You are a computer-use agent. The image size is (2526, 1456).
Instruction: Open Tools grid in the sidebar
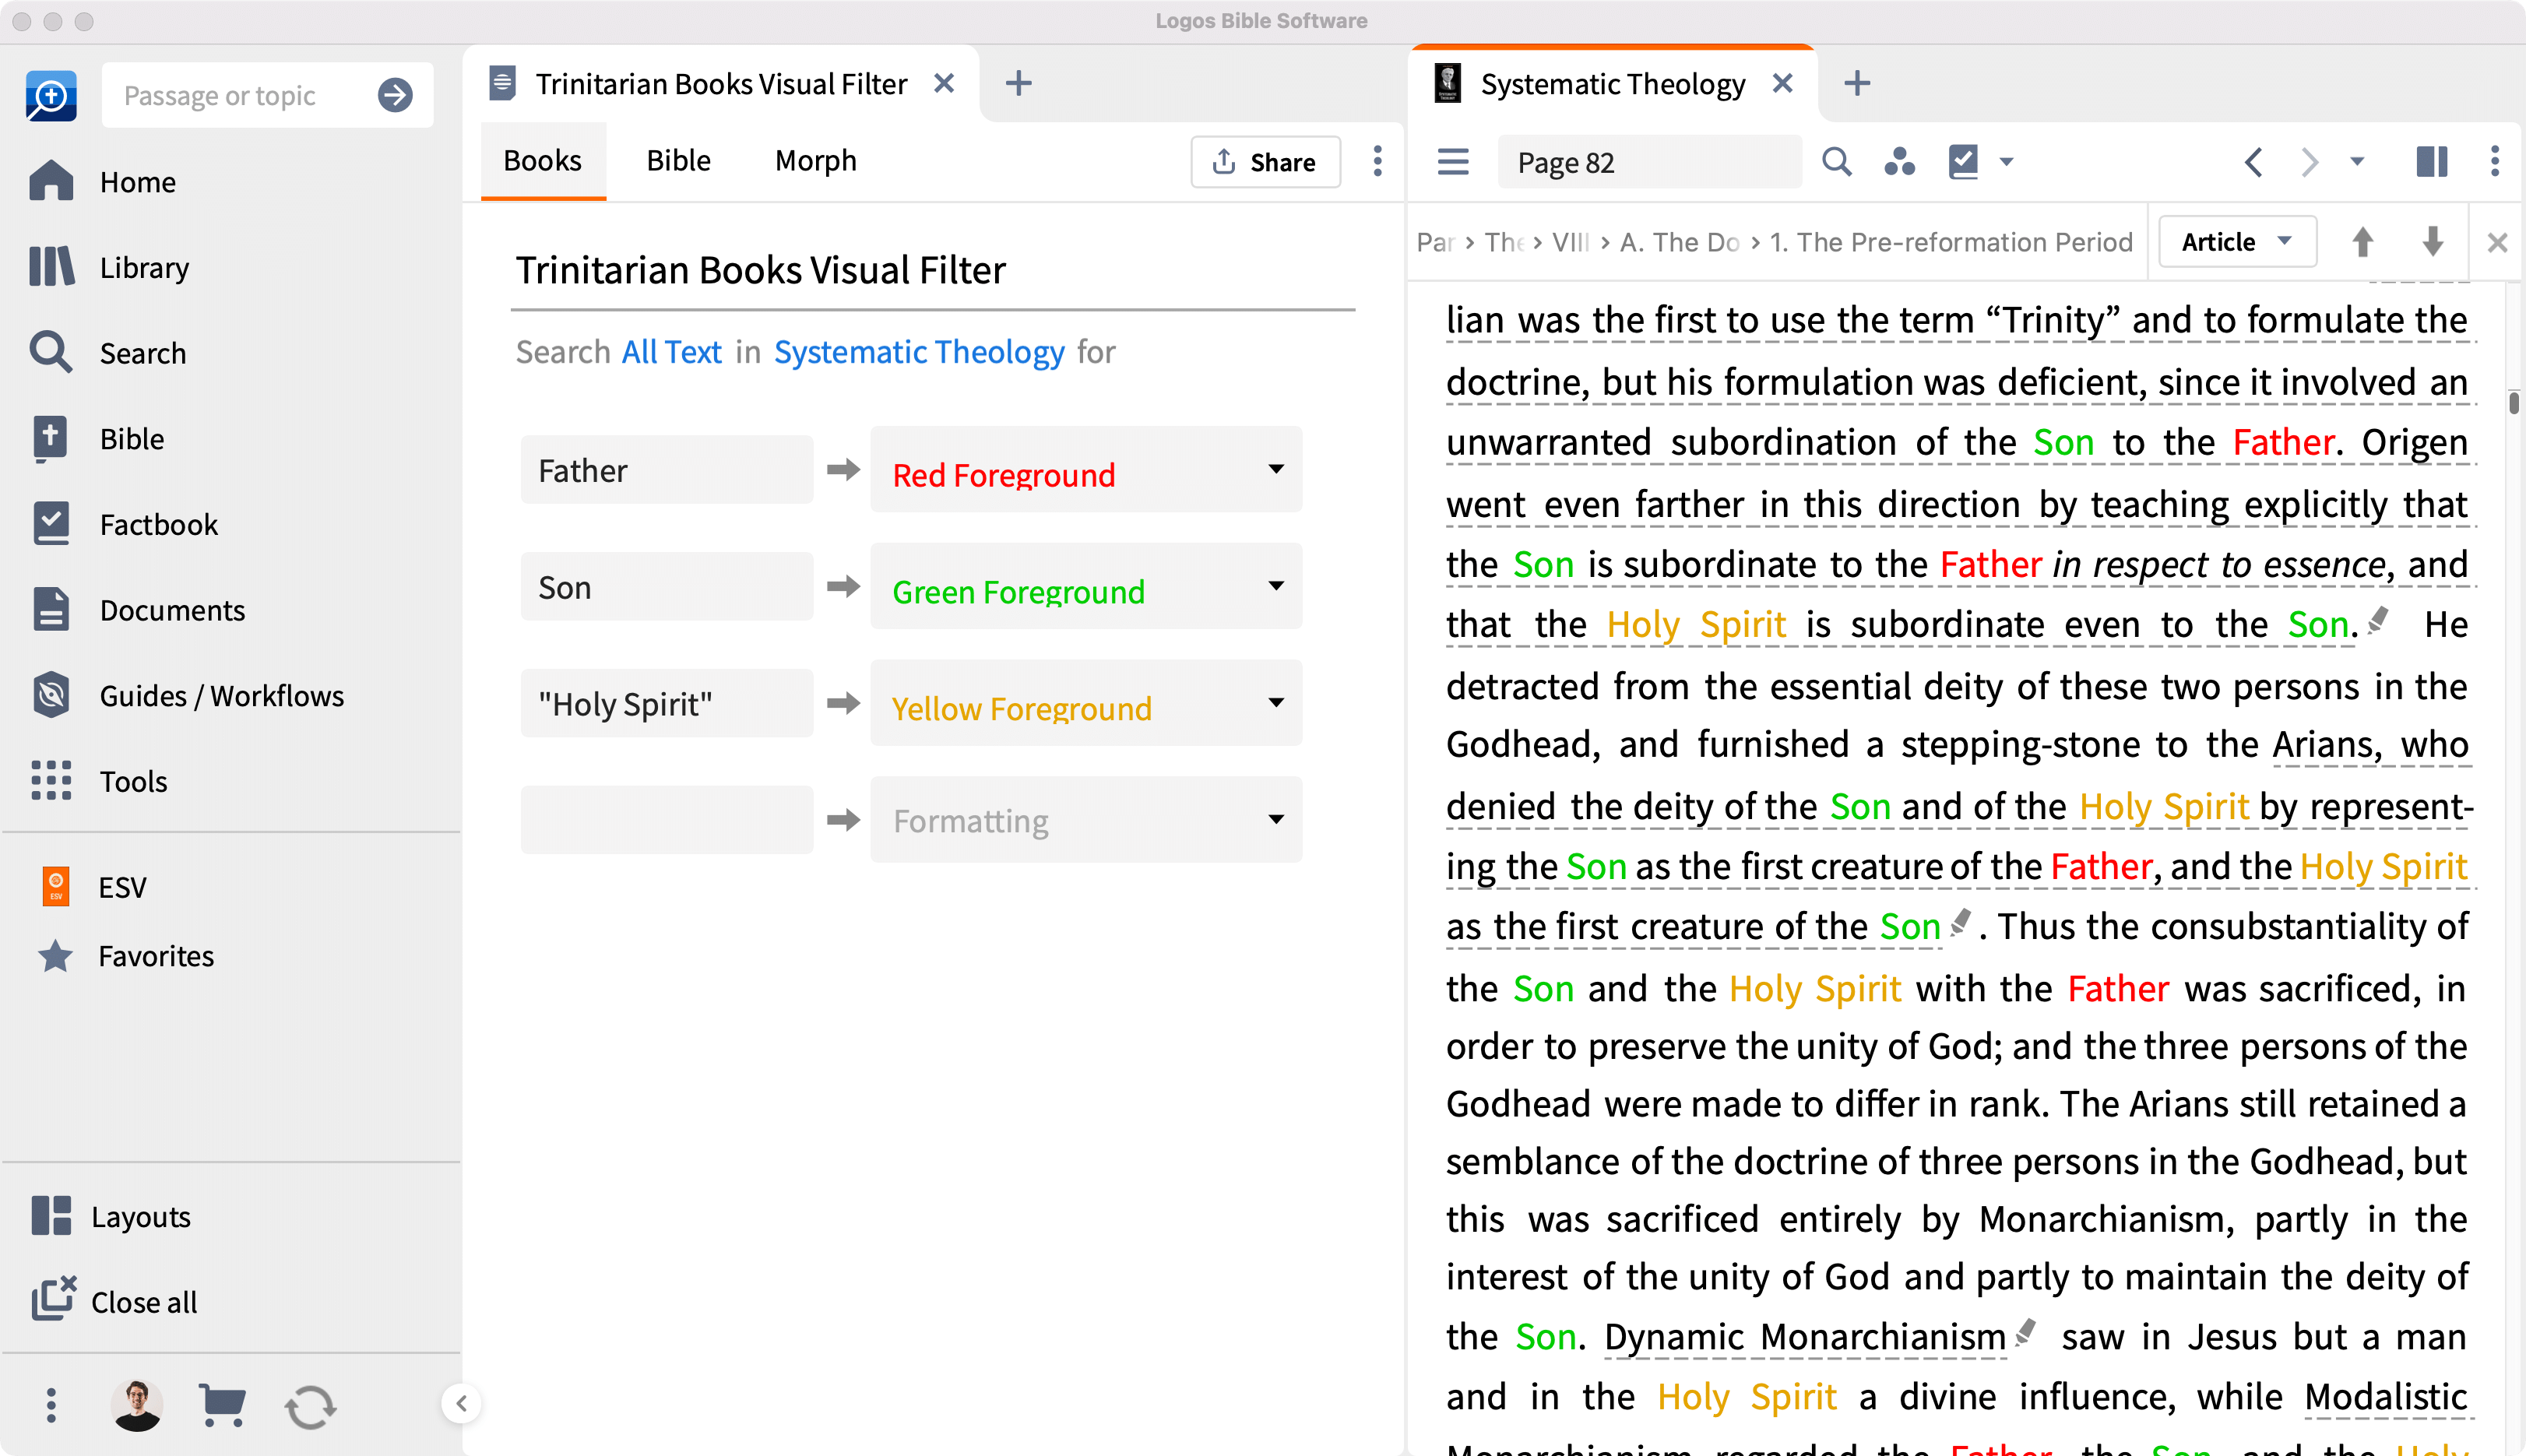tap(98, 780)
